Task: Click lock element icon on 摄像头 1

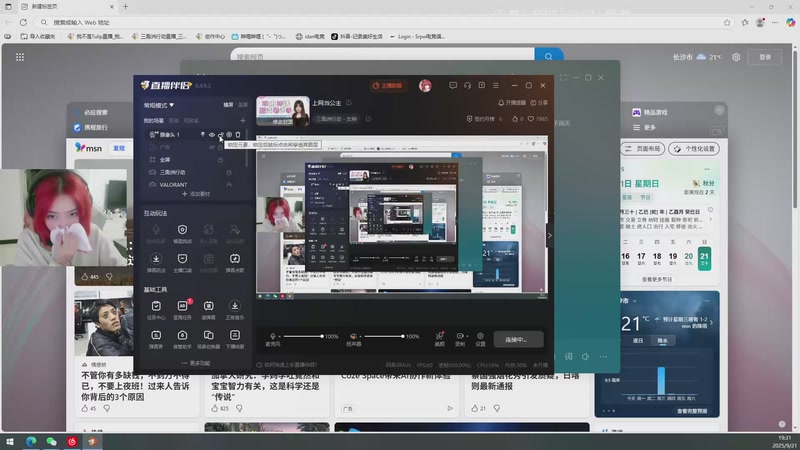Action: coord(220,135)
